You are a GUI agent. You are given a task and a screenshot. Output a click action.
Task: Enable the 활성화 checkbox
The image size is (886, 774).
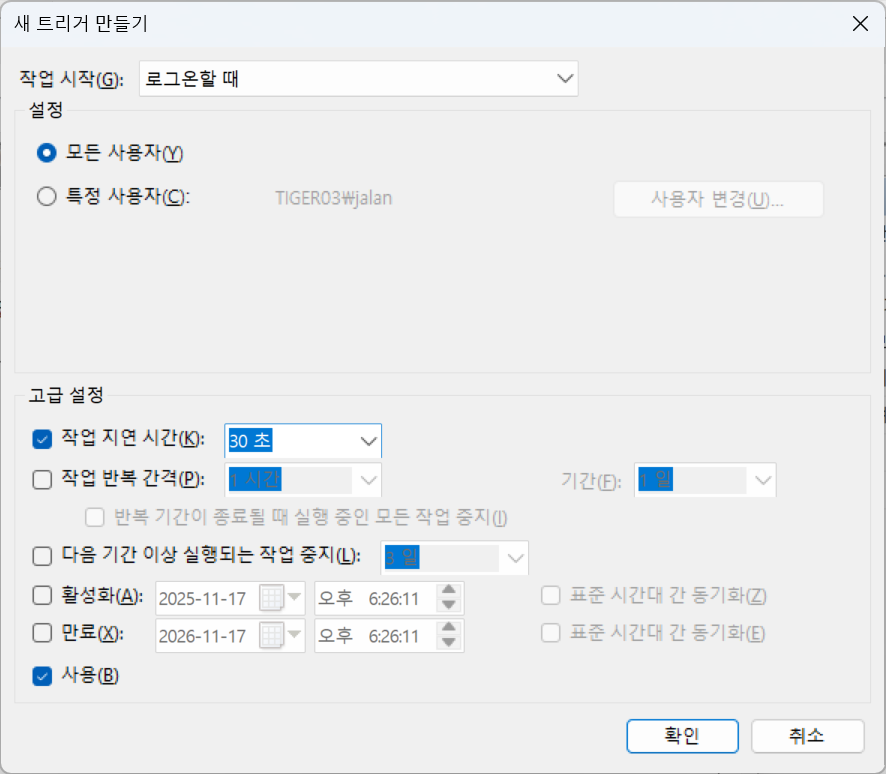42,597
